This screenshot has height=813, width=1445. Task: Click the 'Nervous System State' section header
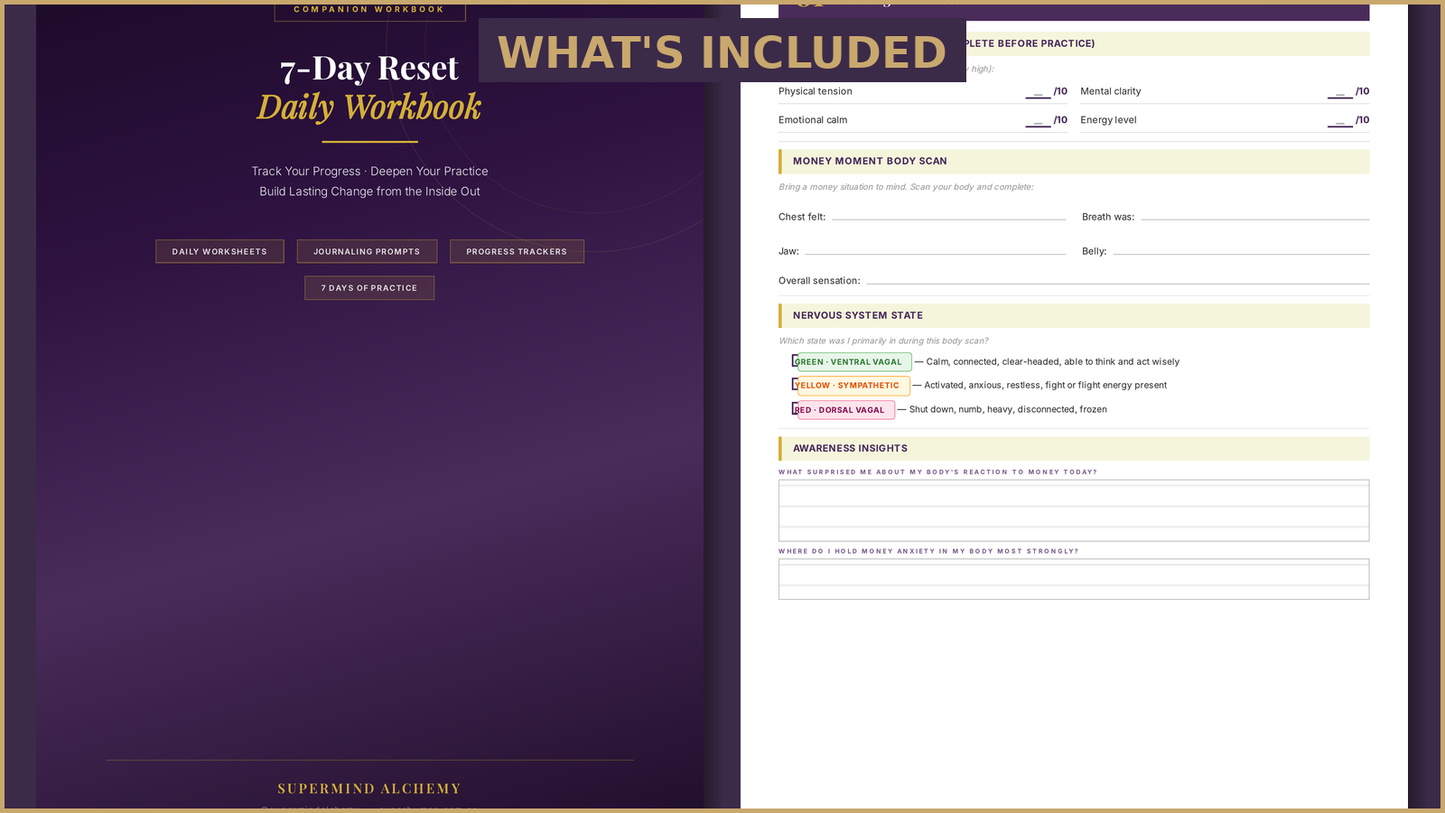click(1074, 316)
